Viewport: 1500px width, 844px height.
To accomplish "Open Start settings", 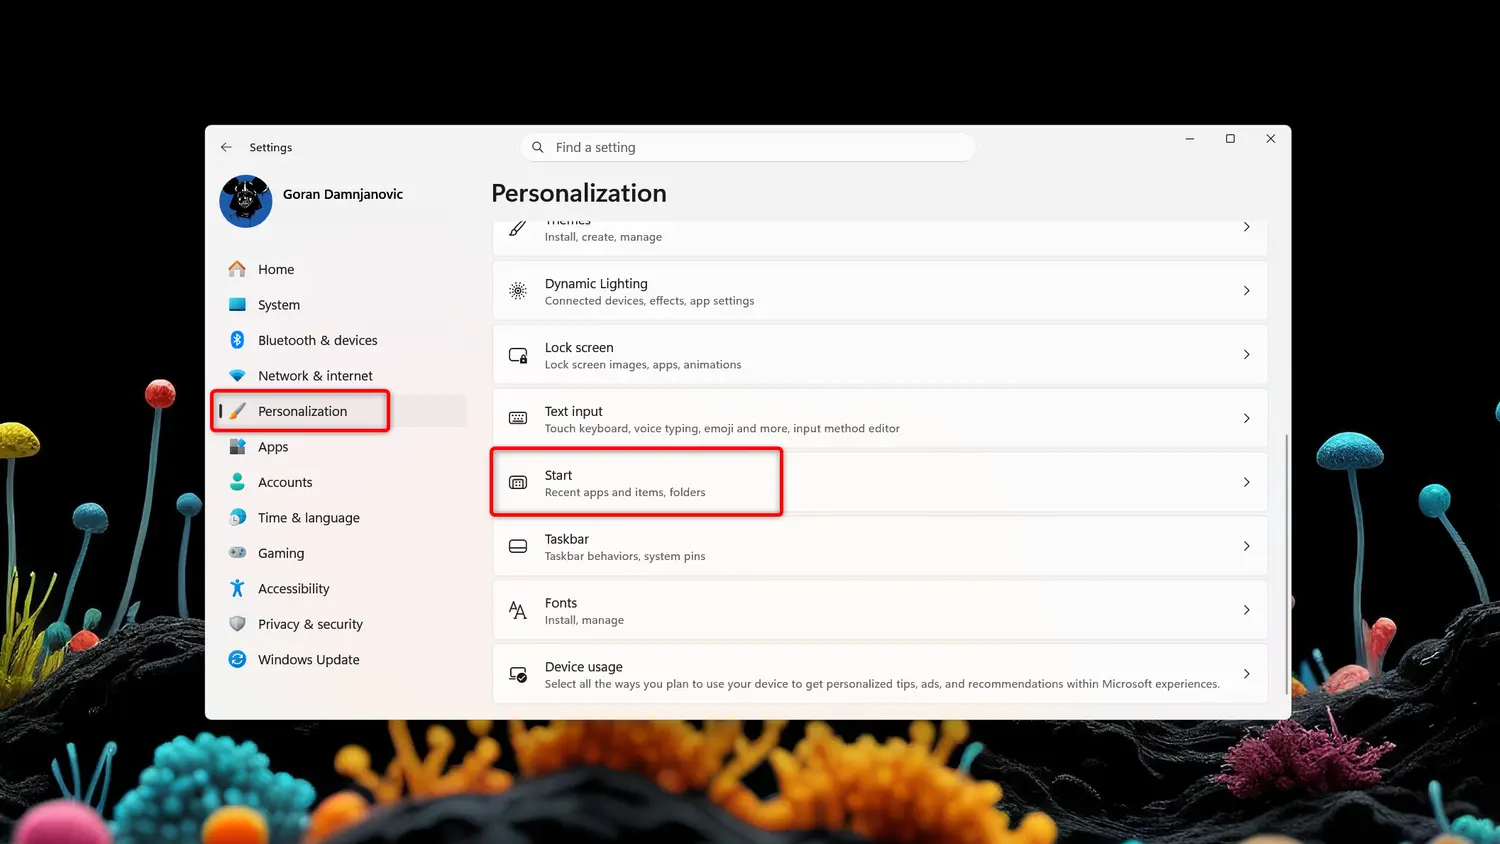I will (x=880, y=482).
